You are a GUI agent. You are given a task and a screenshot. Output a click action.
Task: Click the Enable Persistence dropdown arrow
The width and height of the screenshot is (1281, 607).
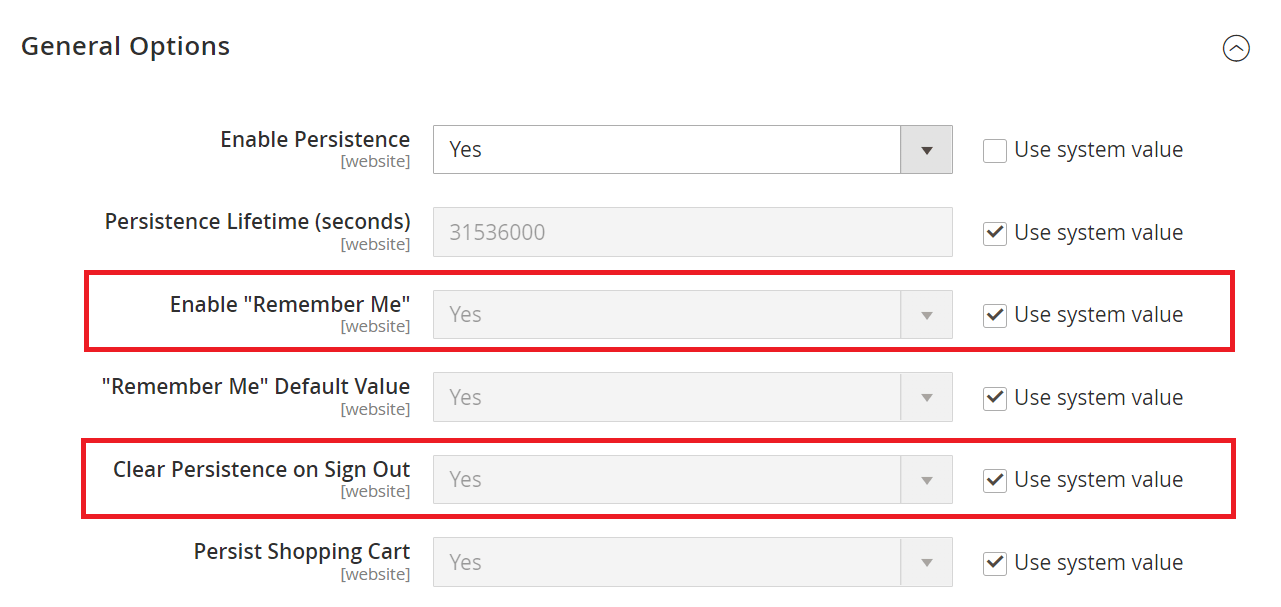coord(927,149)
